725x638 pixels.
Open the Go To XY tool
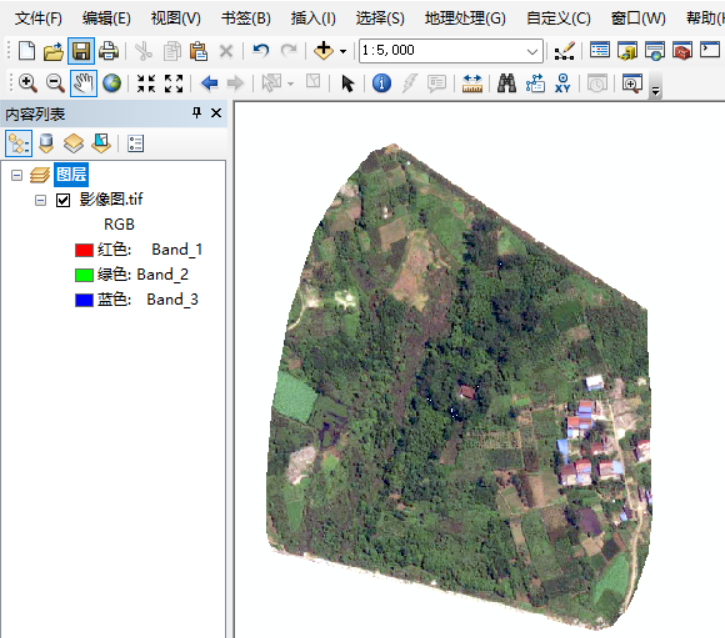pos(563,85)
